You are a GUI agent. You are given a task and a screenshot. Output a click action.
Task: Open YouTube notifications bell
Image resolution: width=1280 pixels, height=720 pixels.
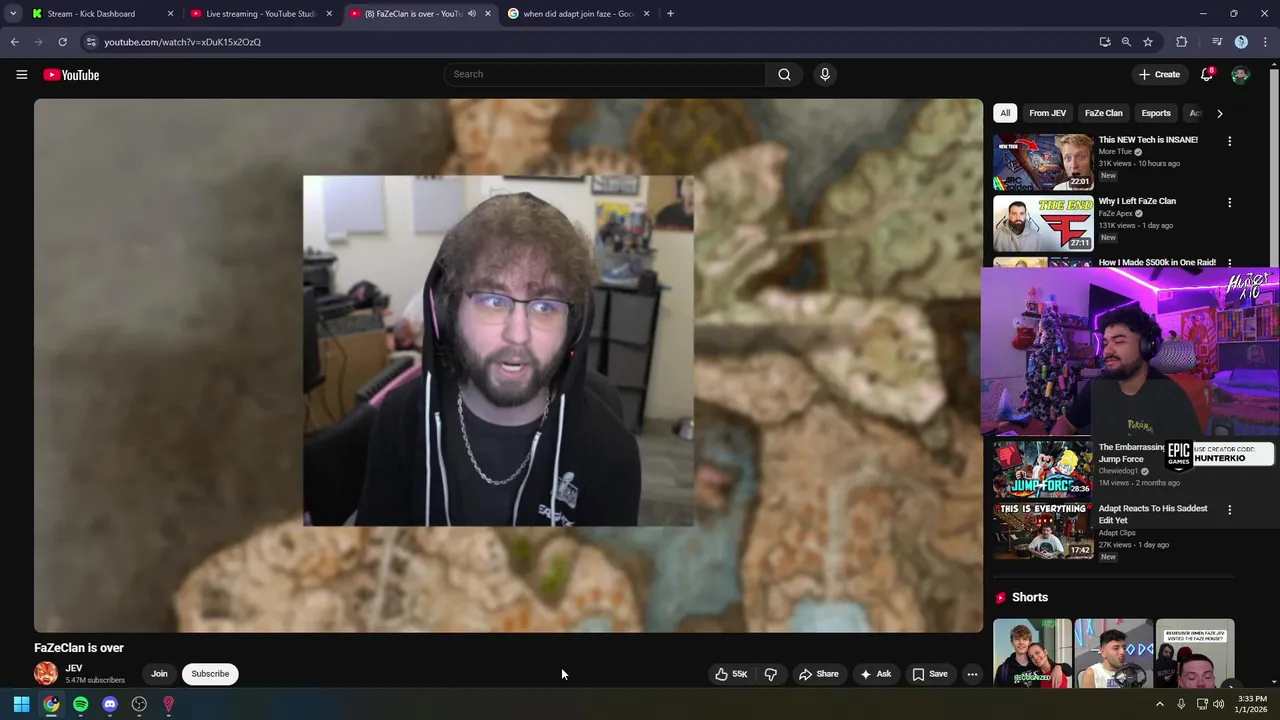[1207, 74]
